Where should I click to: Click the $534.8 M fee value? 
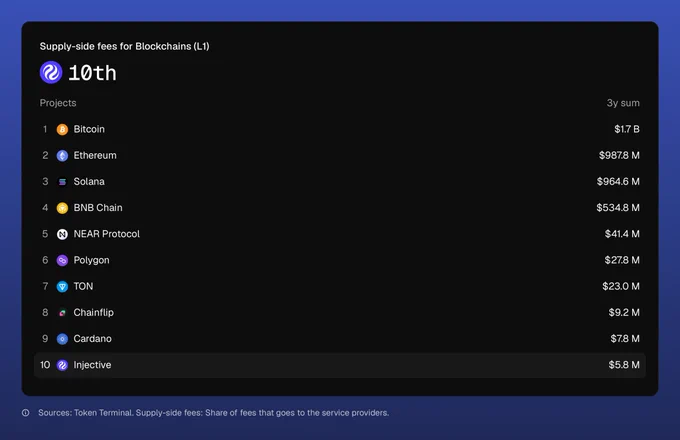[618, 208]
